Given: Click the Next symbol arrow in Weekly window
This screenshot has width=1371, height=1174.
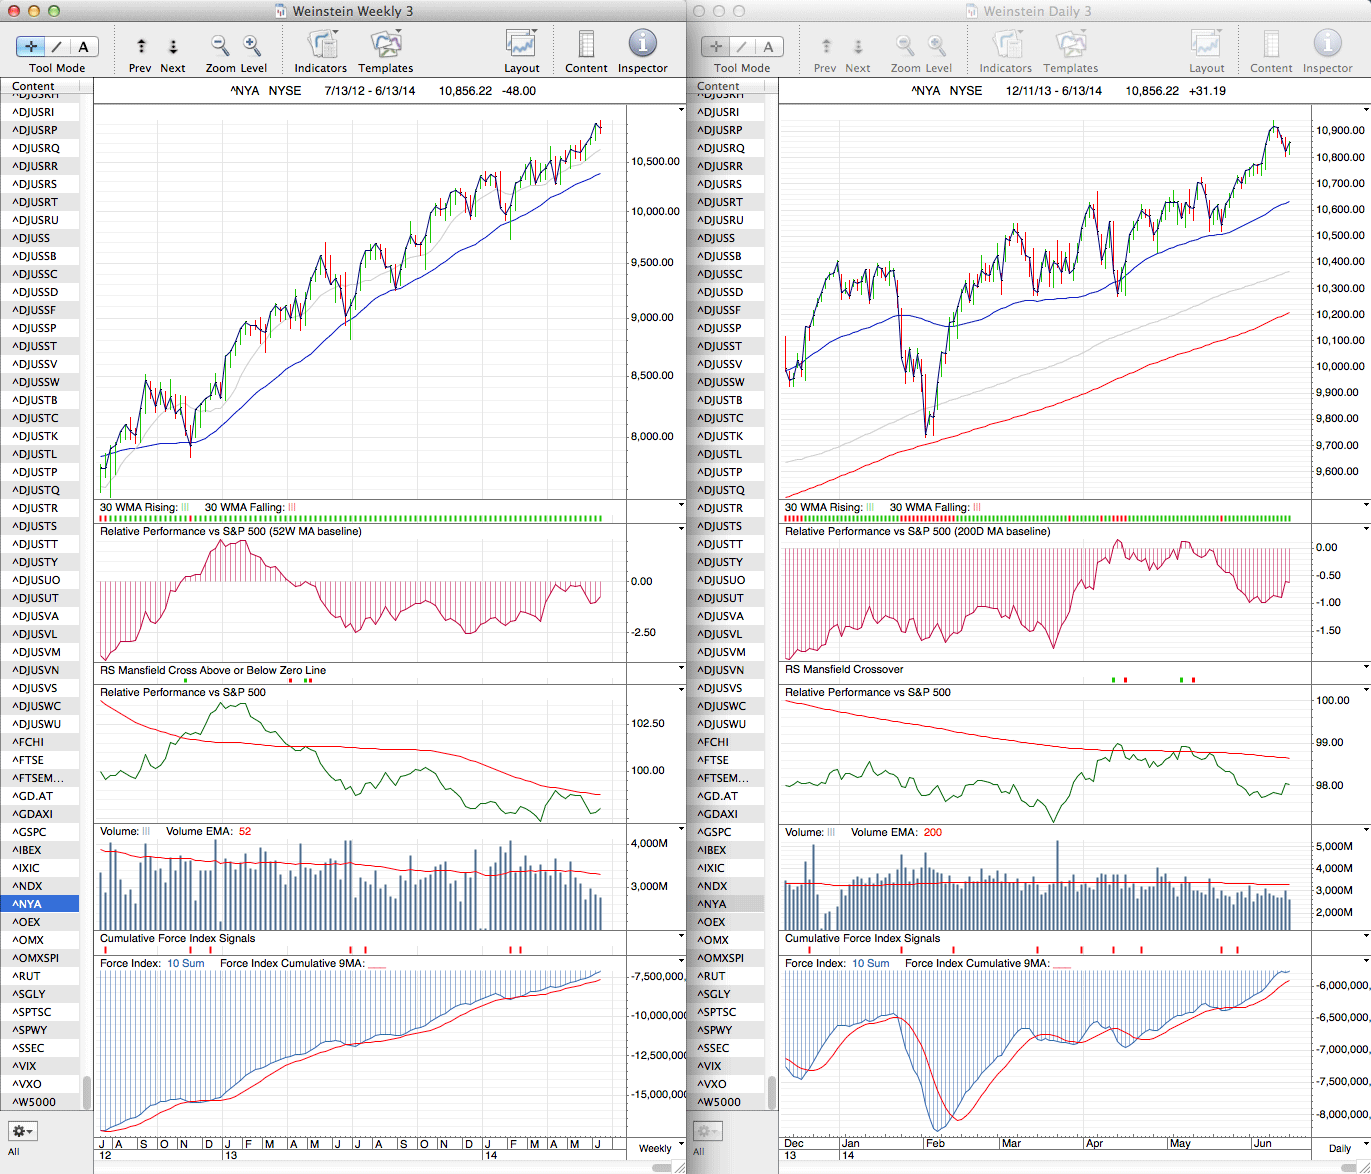Looking at the screenshot, I should (173, 46).
